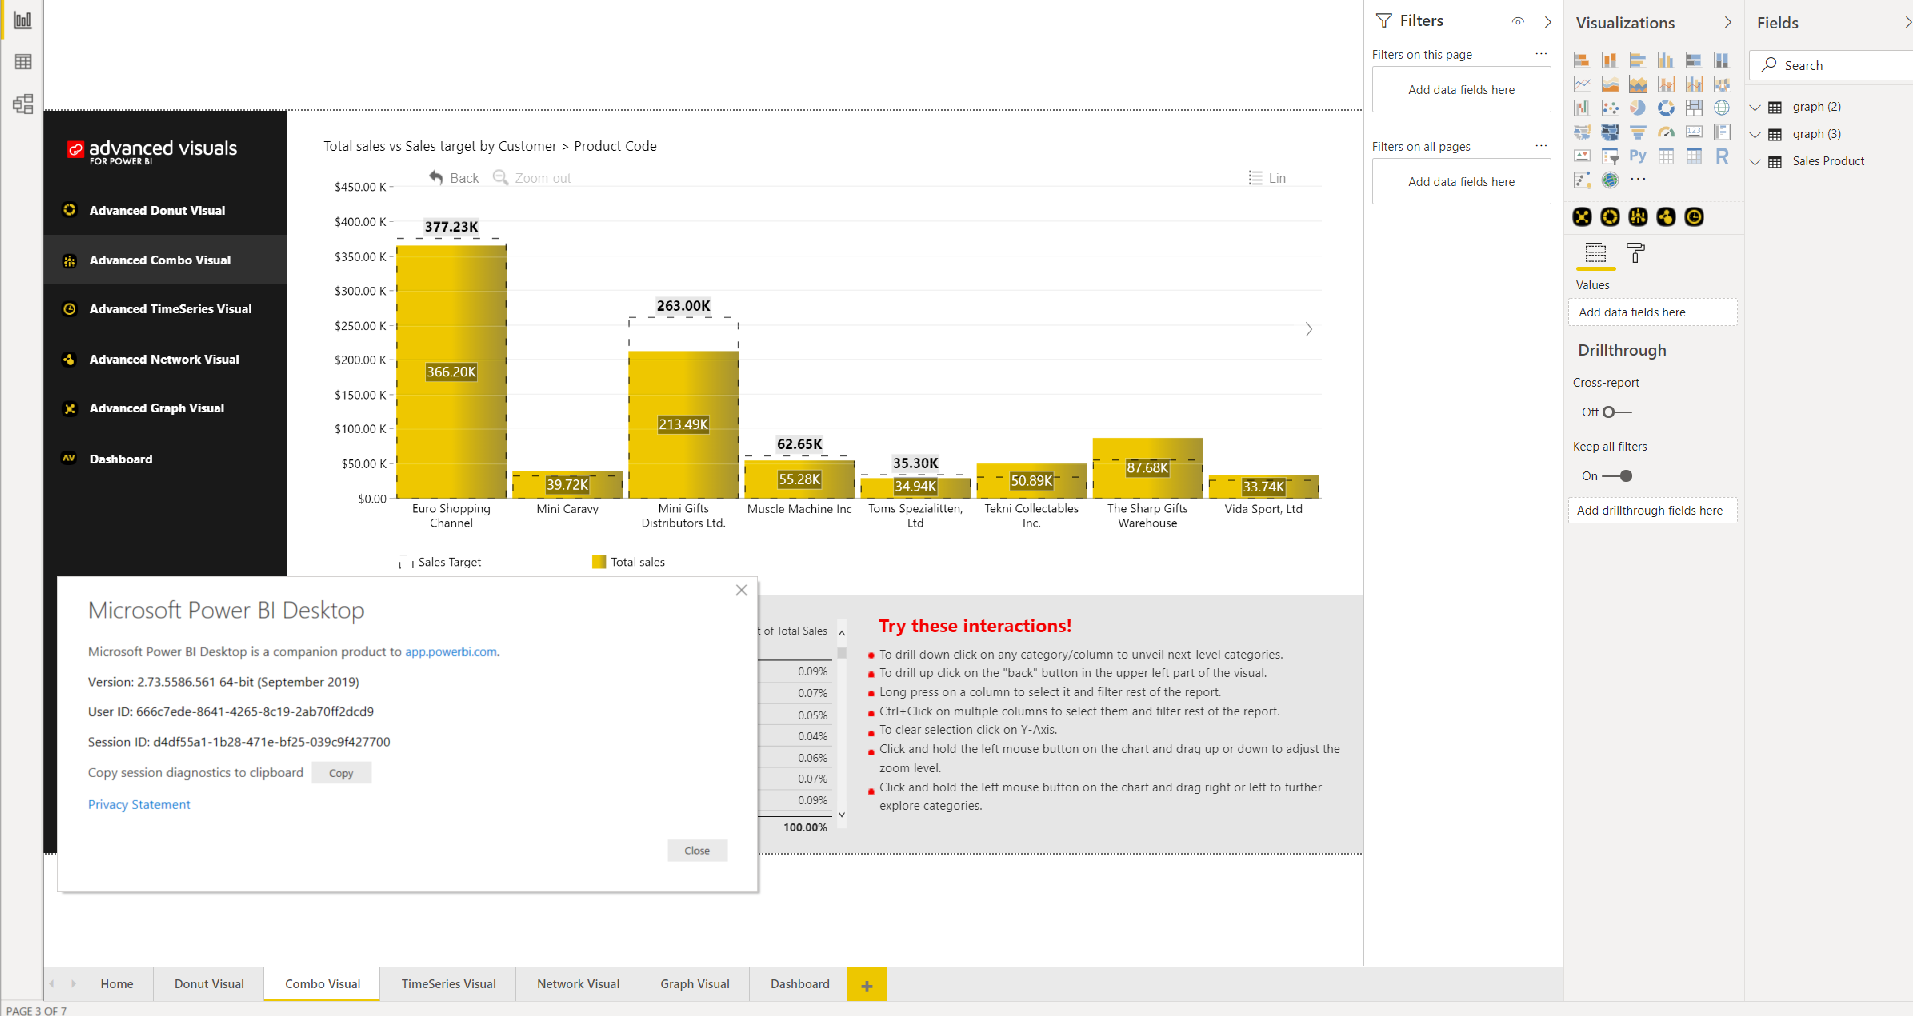Image resolution: width=1913 pixels, height=1016 pixels.
Task: Go to the Dashboard page tab
Action: tap(800, 984)
